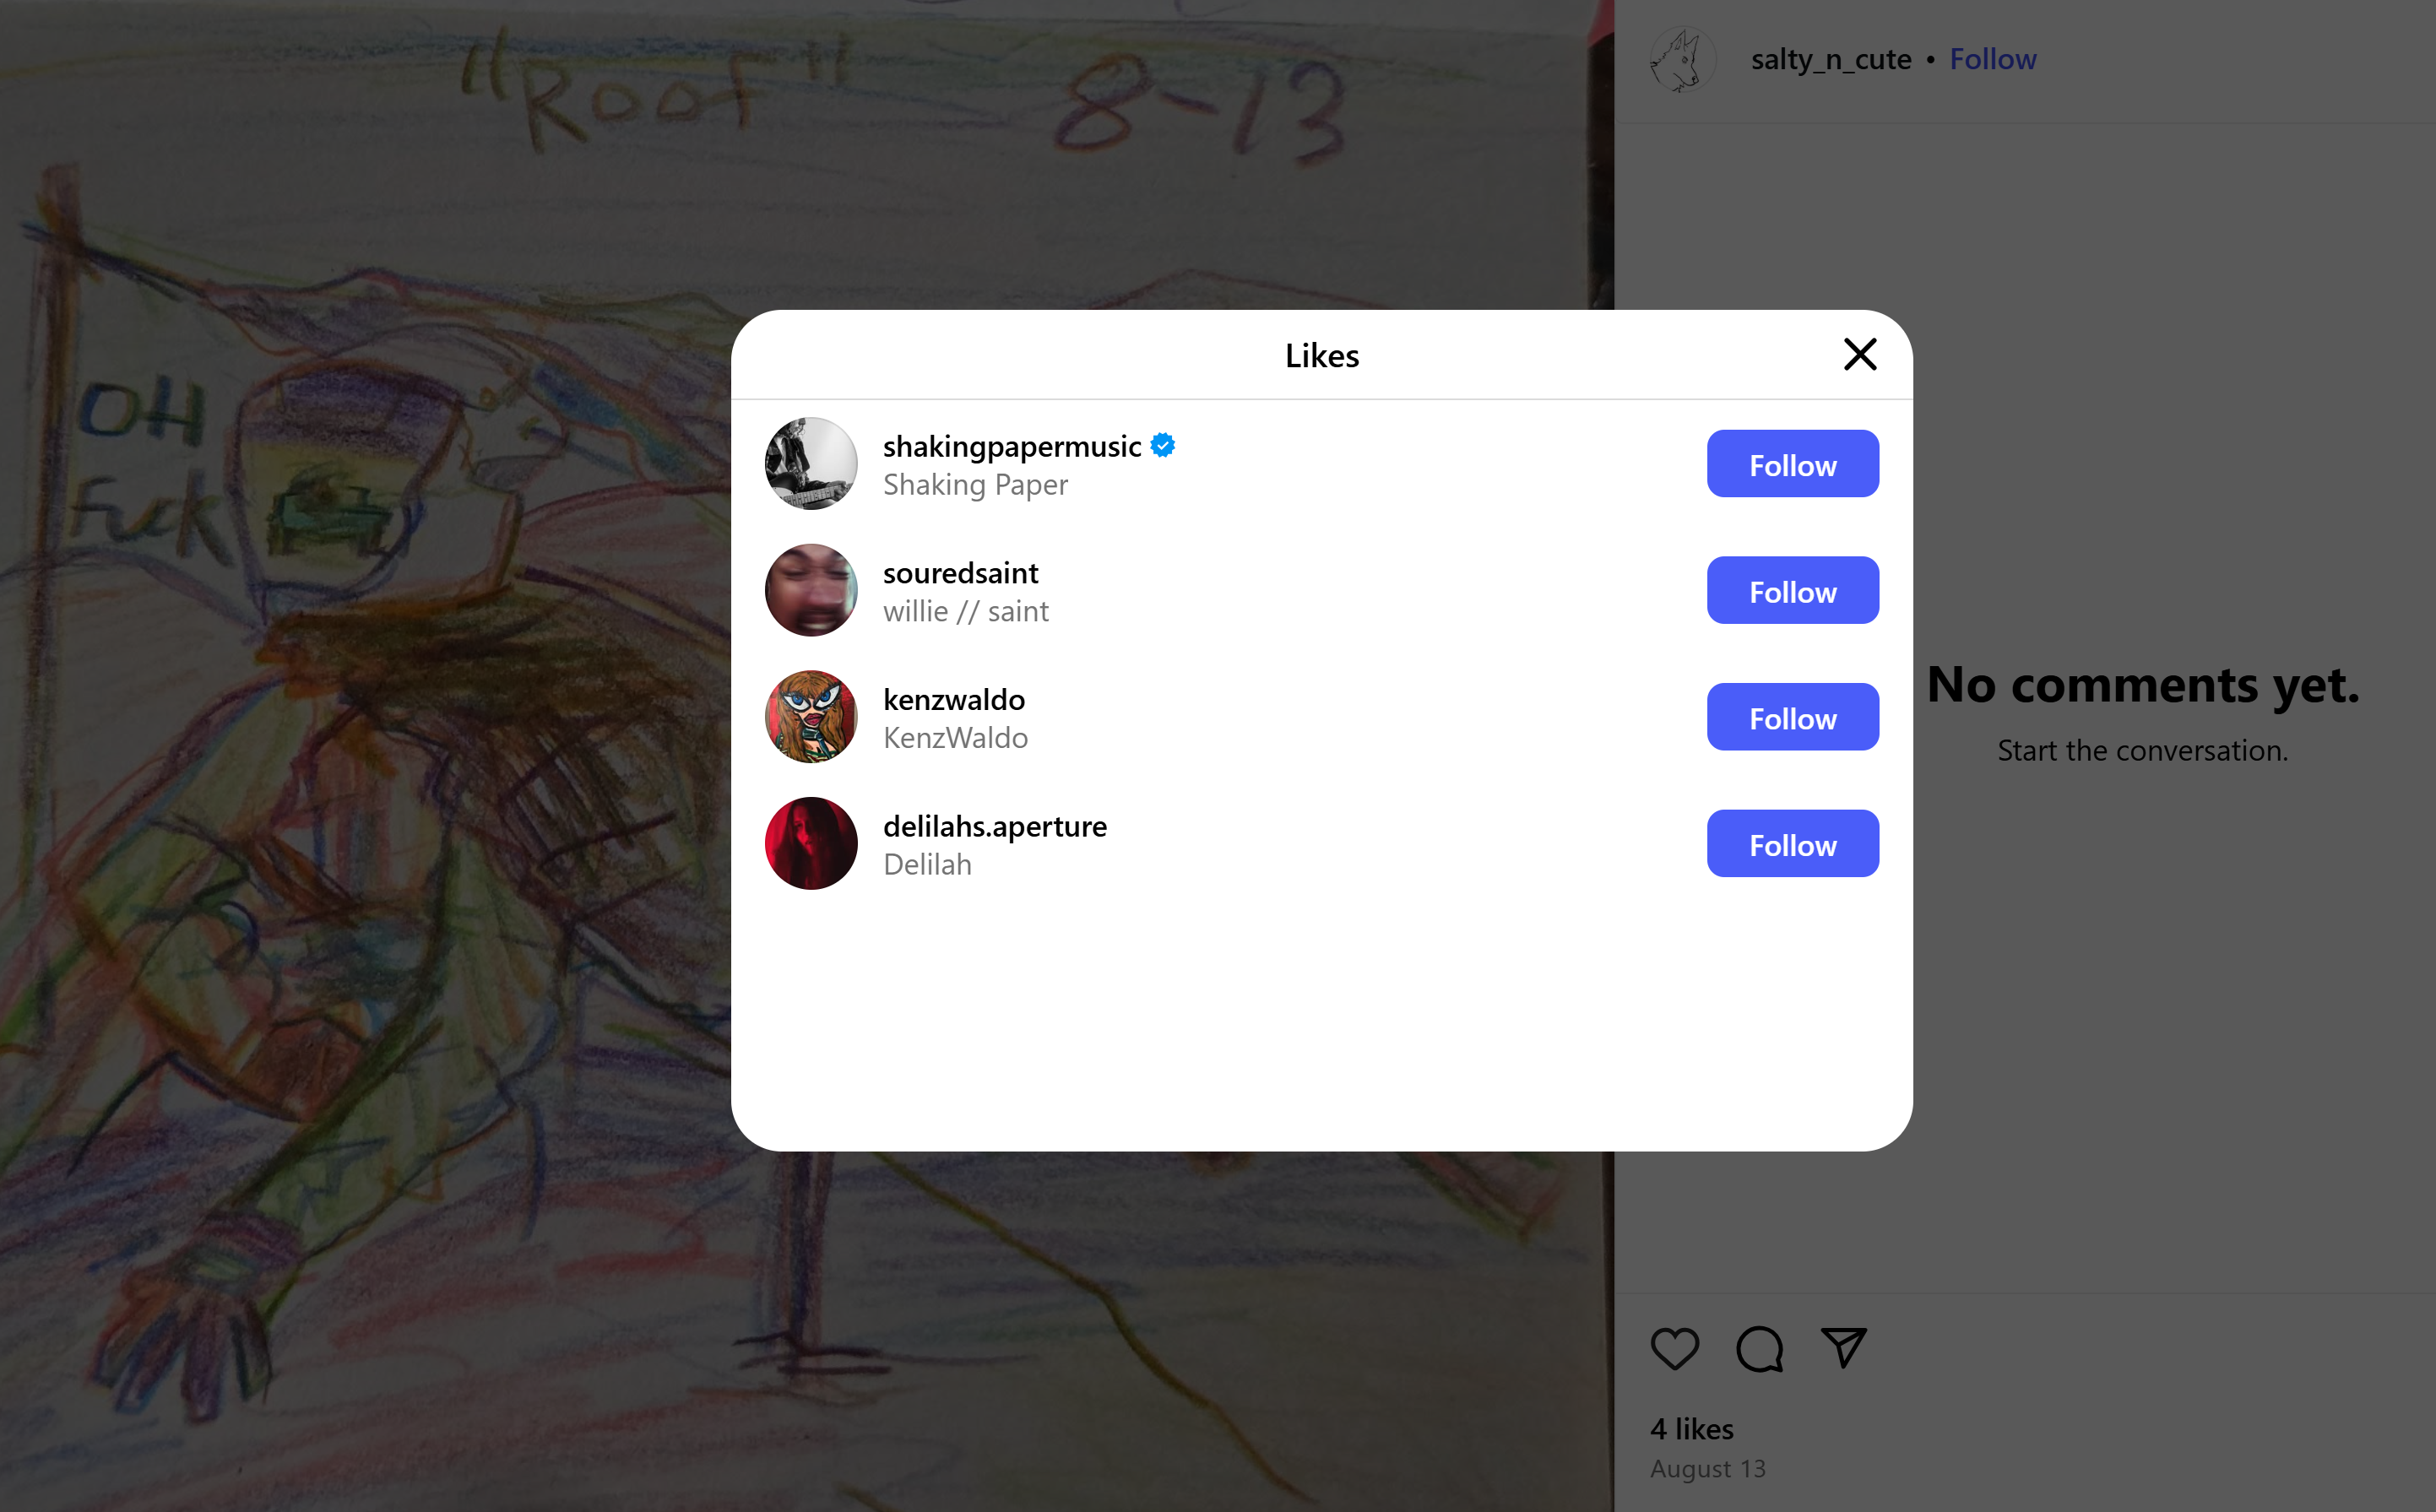Follow shakingpapermusic
Viewport: 2436px width, 1512px height.
[x=1793, y=464]
